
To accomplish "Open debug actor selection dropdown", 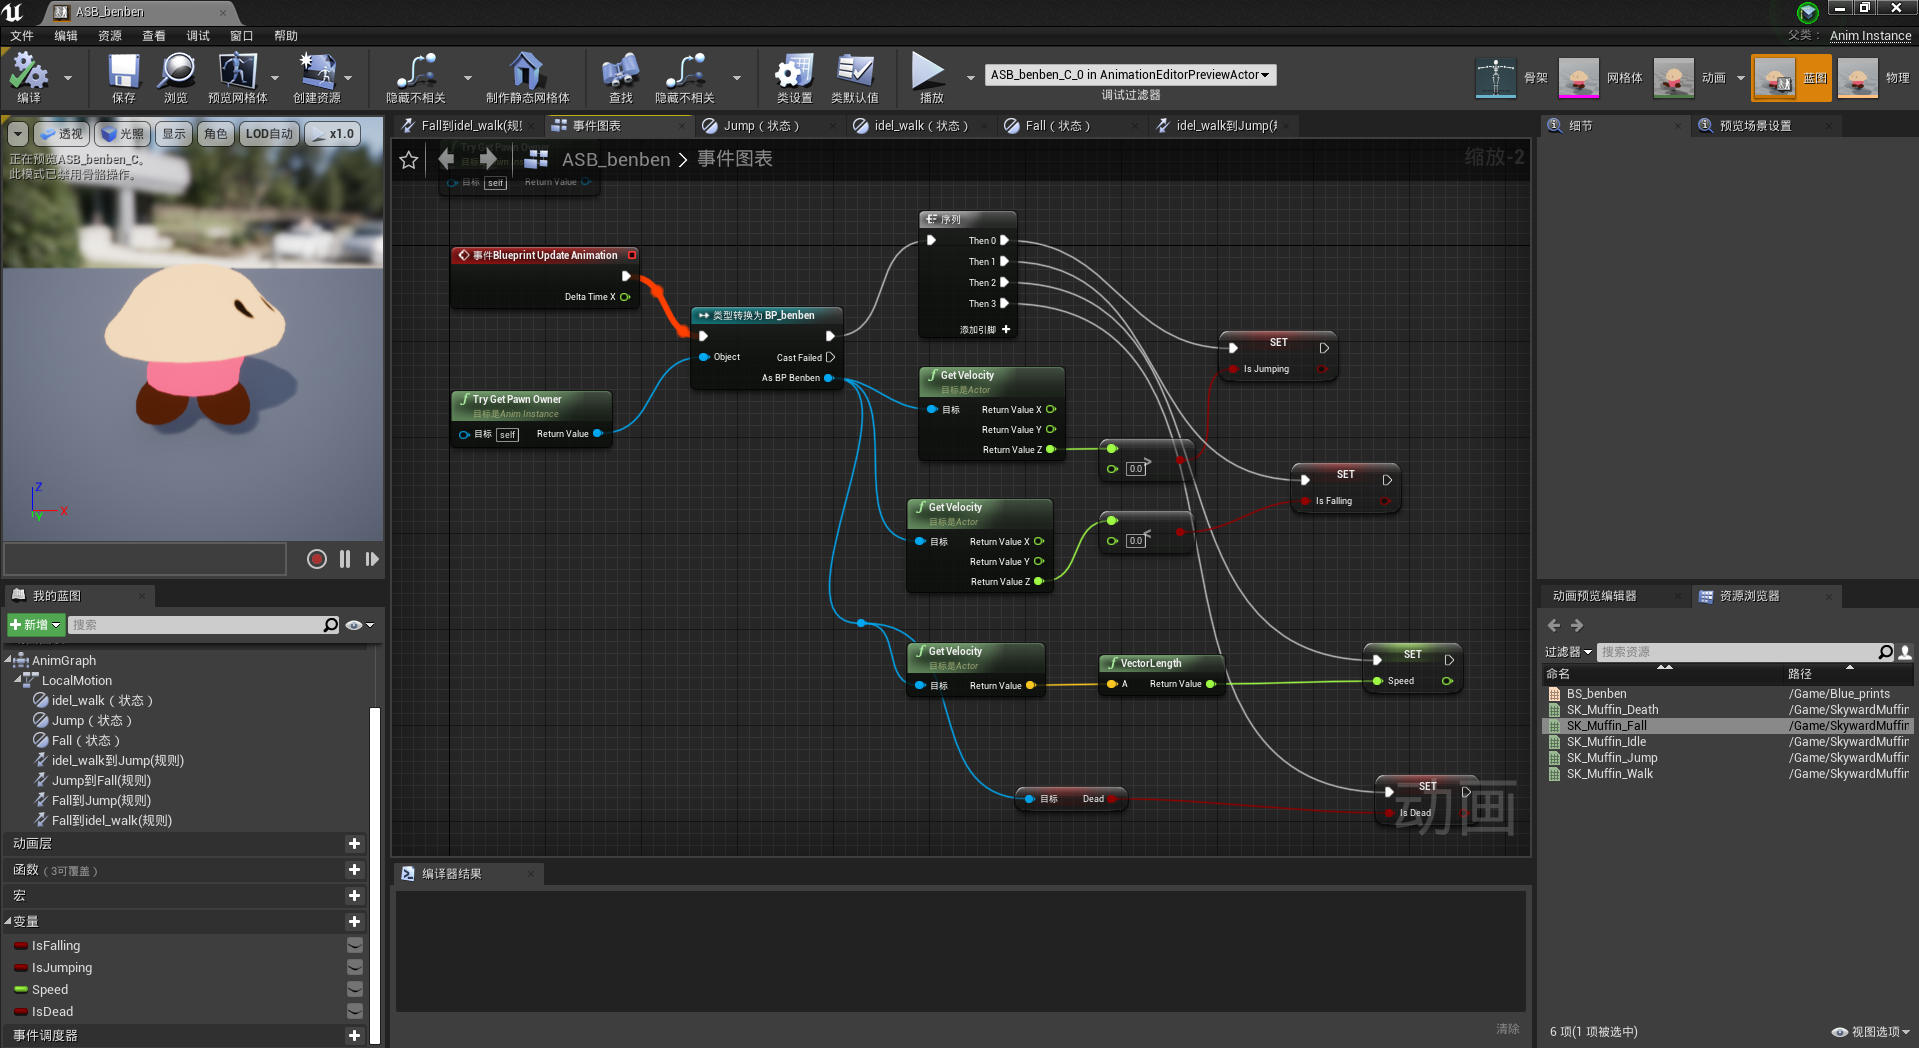I will tap(1130, 75).
